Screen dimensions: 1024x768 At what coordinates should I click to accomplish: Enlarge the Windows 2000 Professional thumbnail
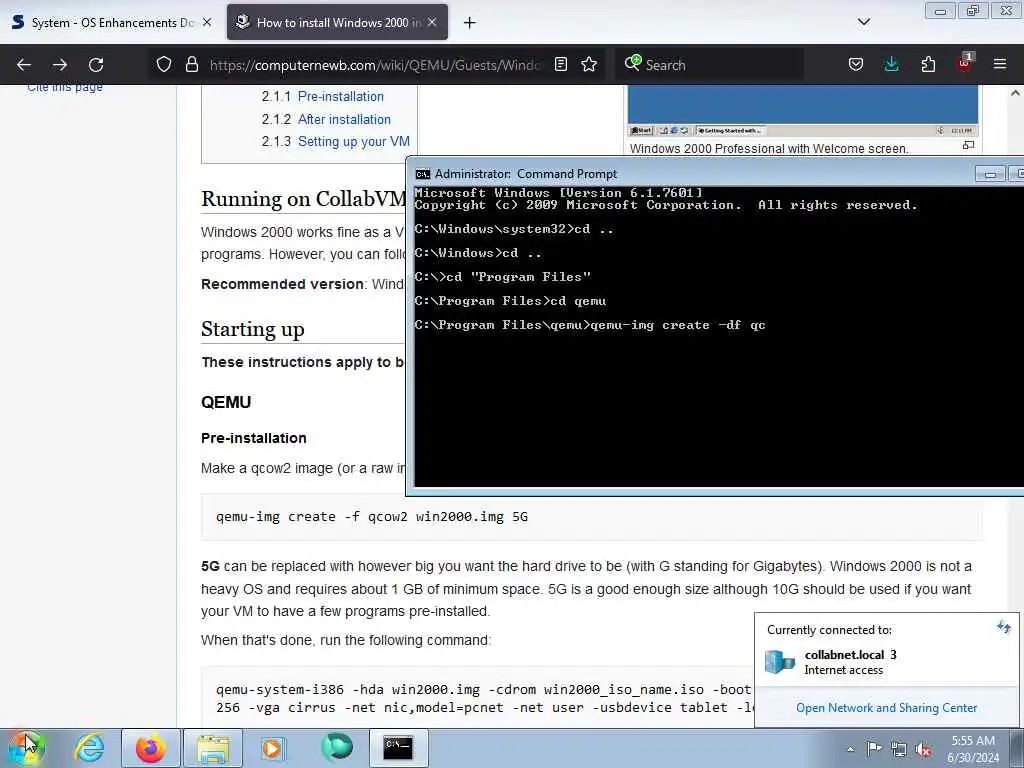click(x=968, y=146)
